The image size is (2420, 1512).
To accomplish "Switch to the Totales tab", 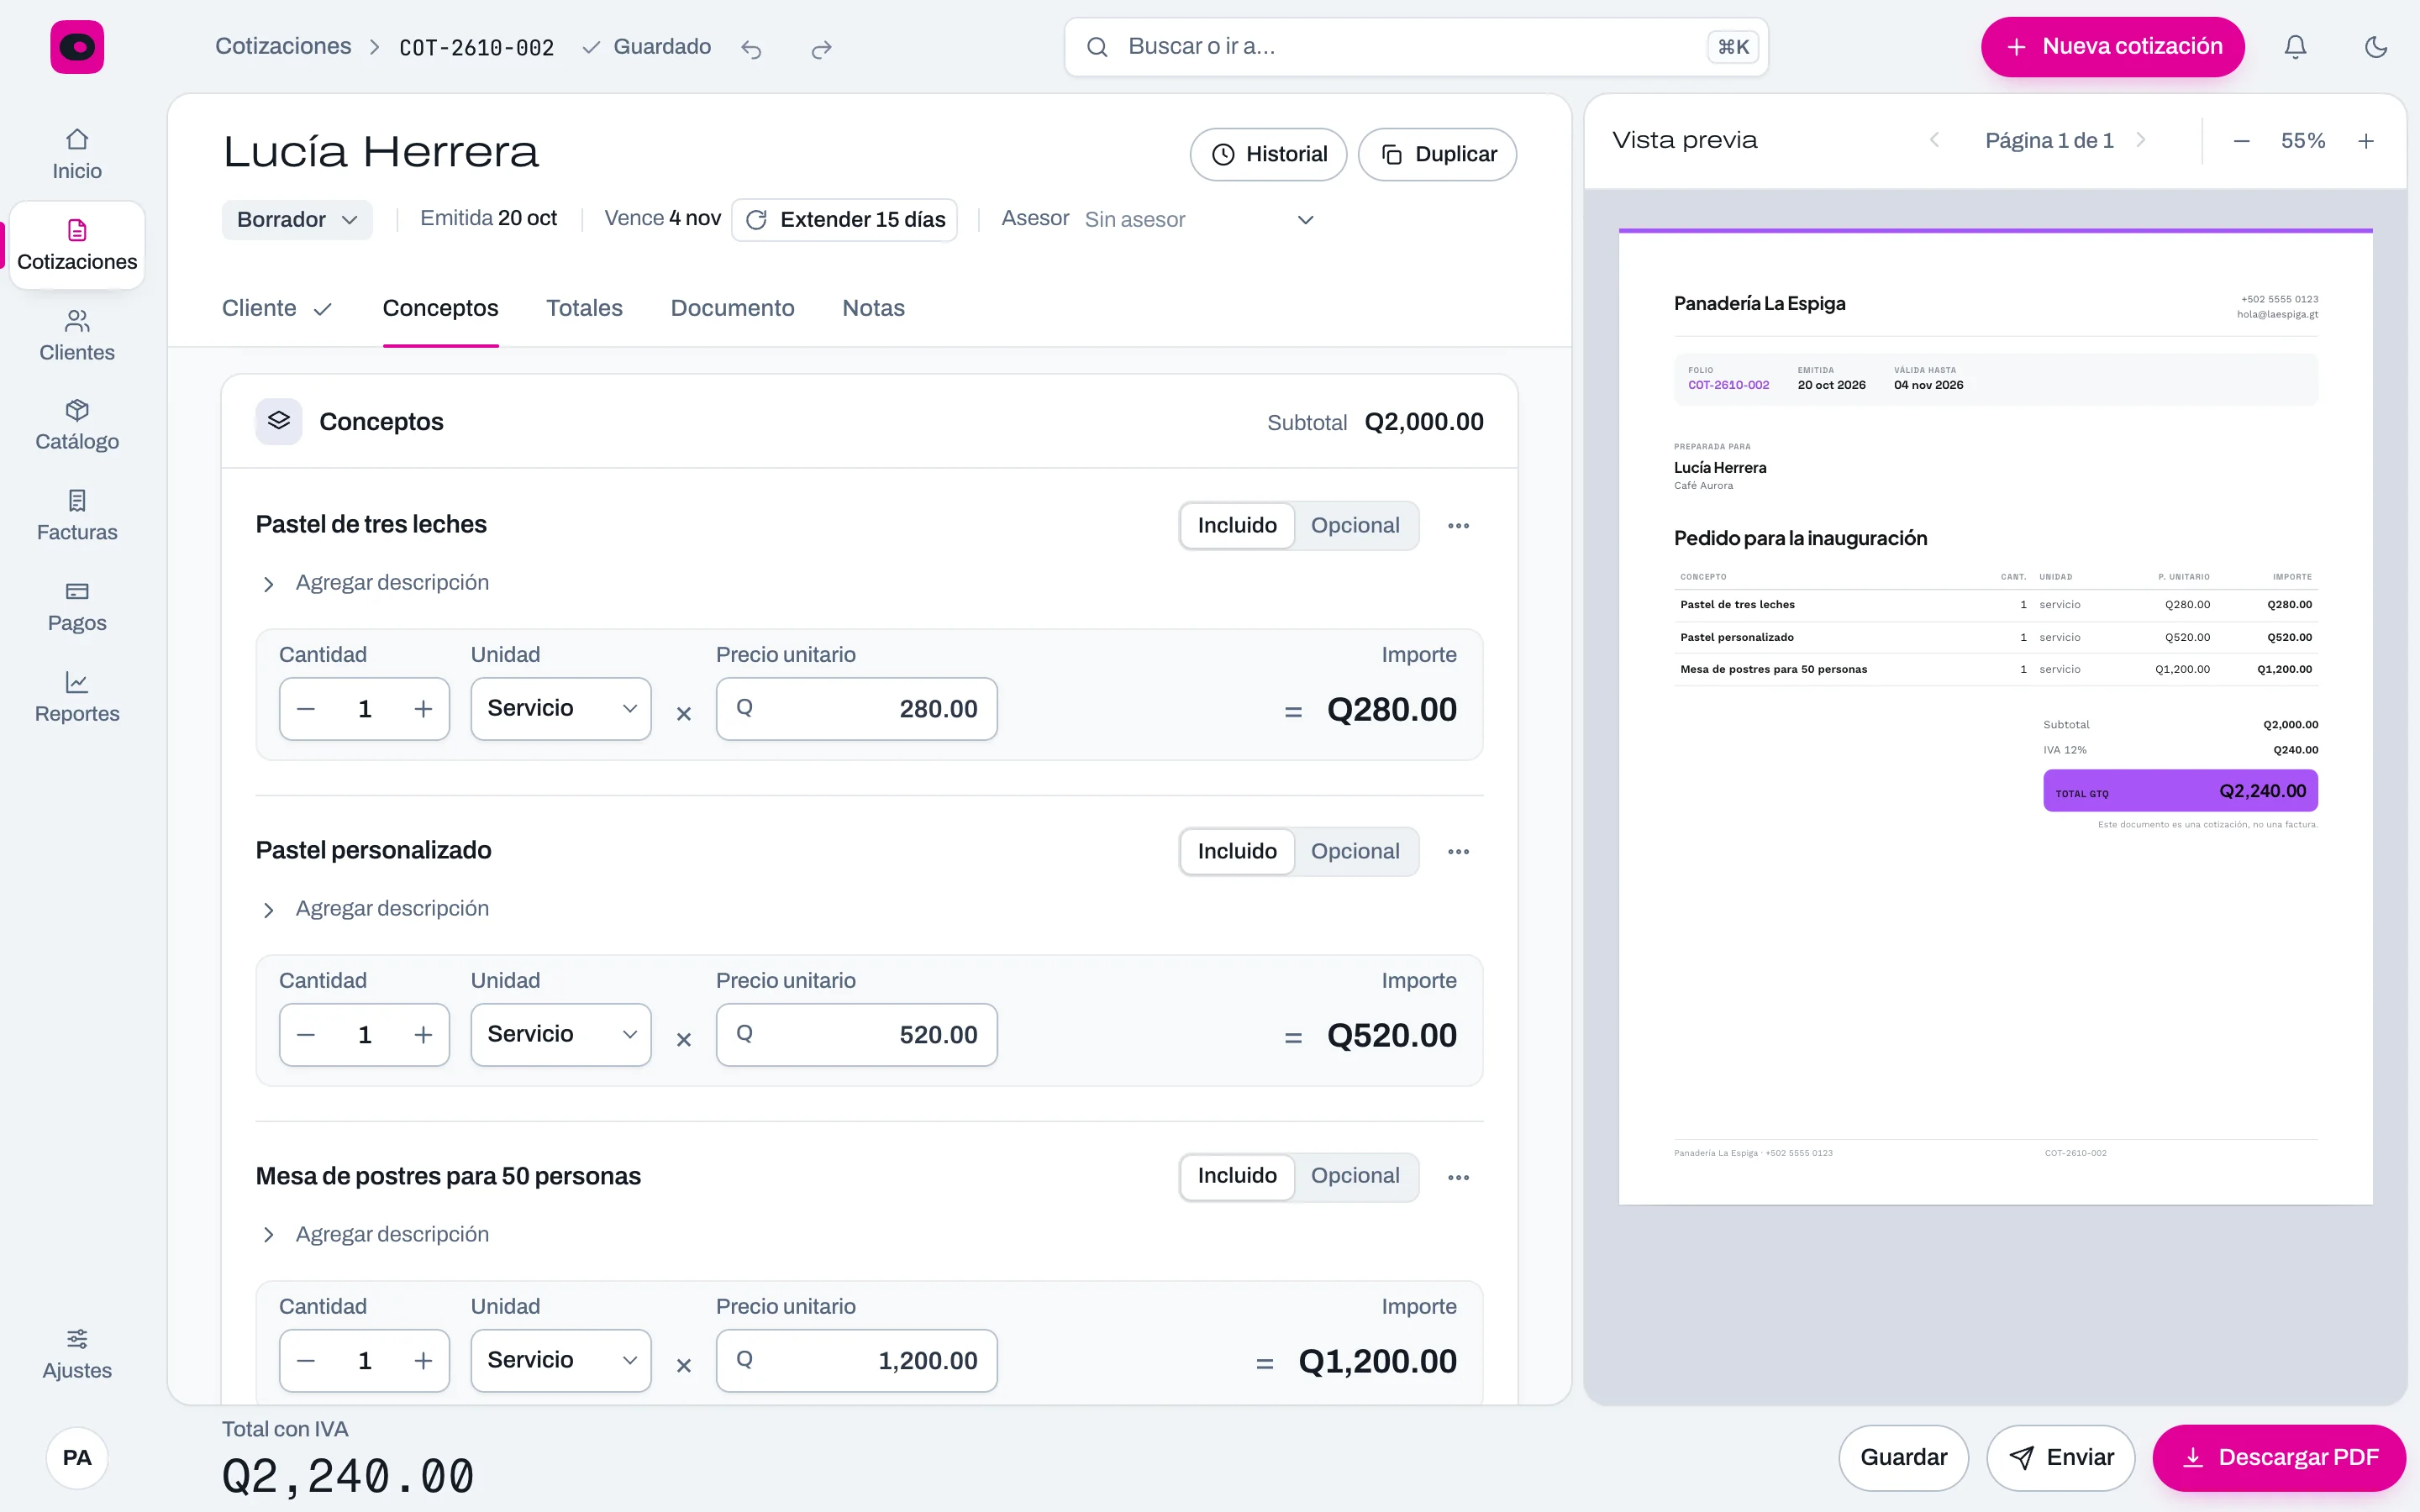I will point(584,308).
